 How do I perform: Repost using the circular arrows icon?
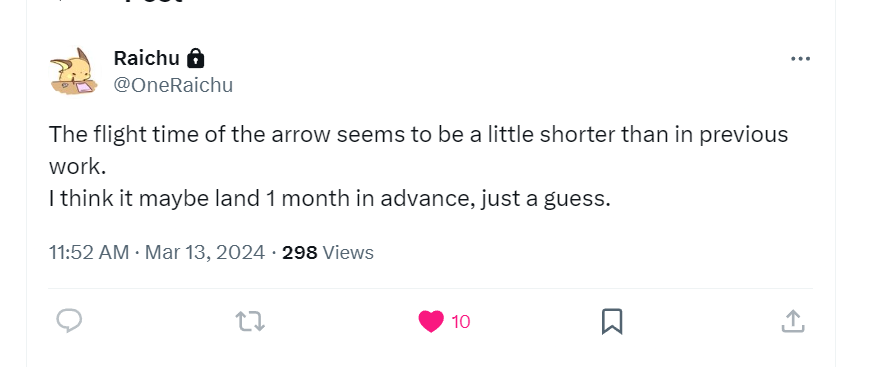(x=250, y=322)
